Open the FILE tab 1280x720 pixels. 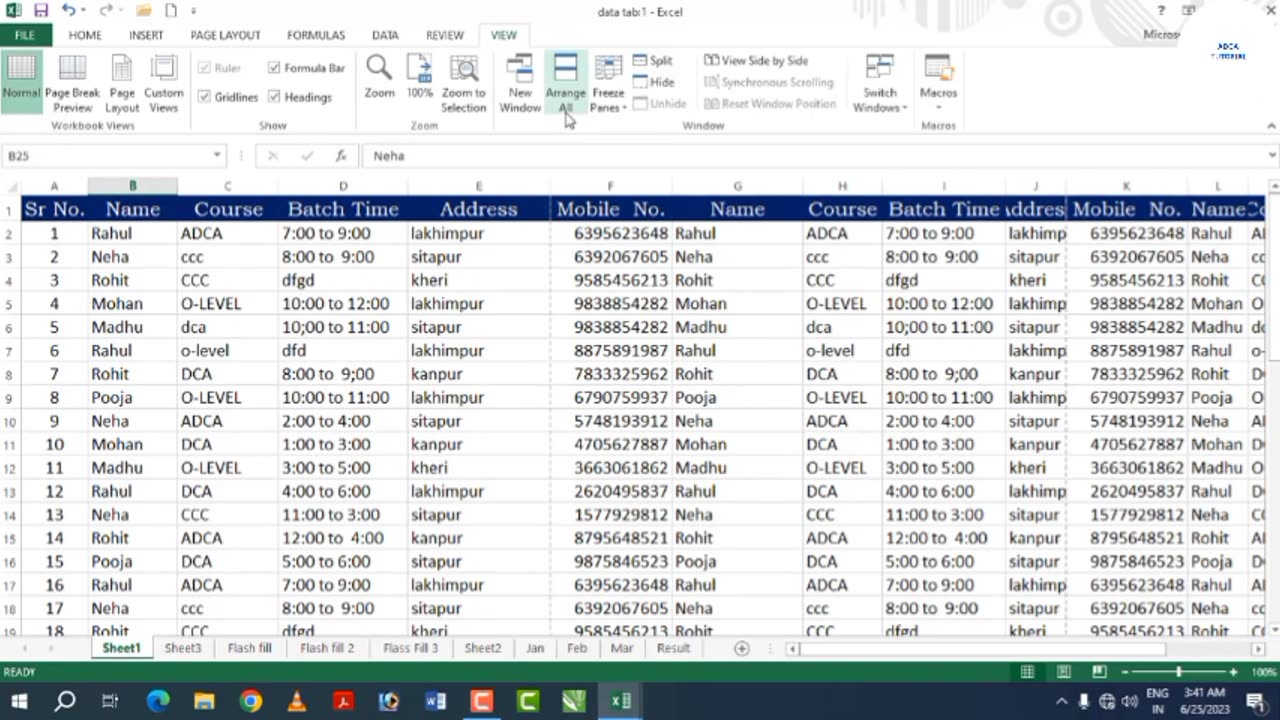click(25, 35)
